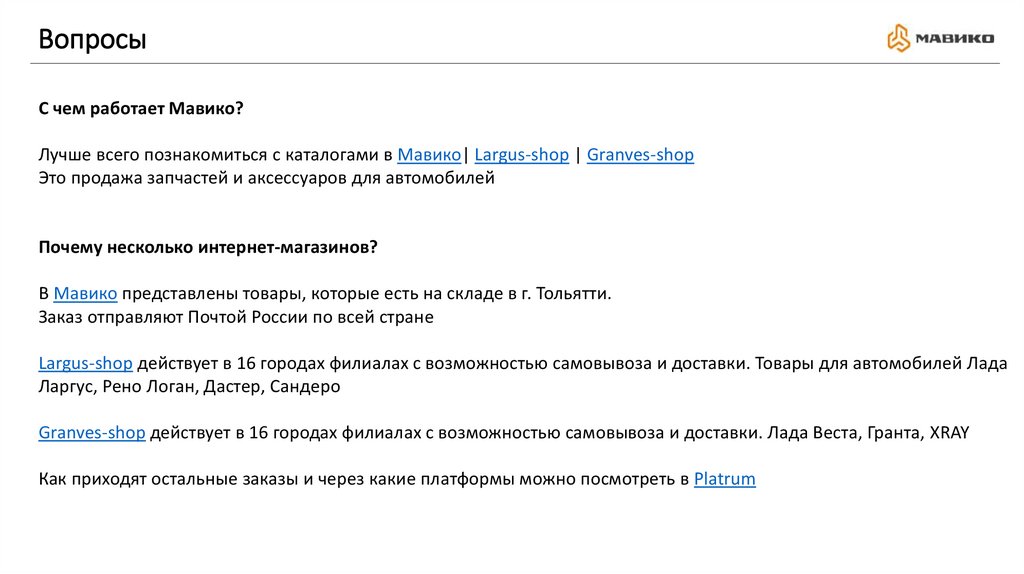Select heading "Почему несколько интернет-магазинов?"

(208, 247)
